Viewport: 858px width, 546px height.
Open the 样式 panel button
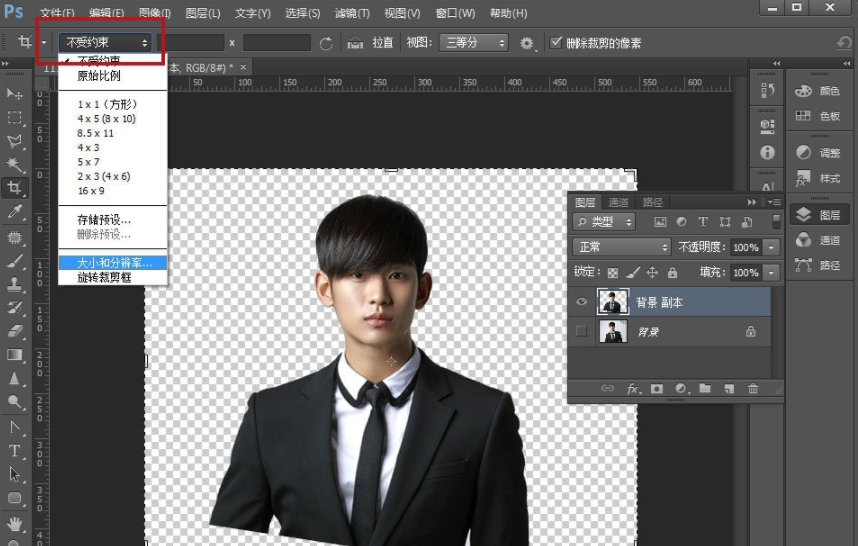pos(819,178)
